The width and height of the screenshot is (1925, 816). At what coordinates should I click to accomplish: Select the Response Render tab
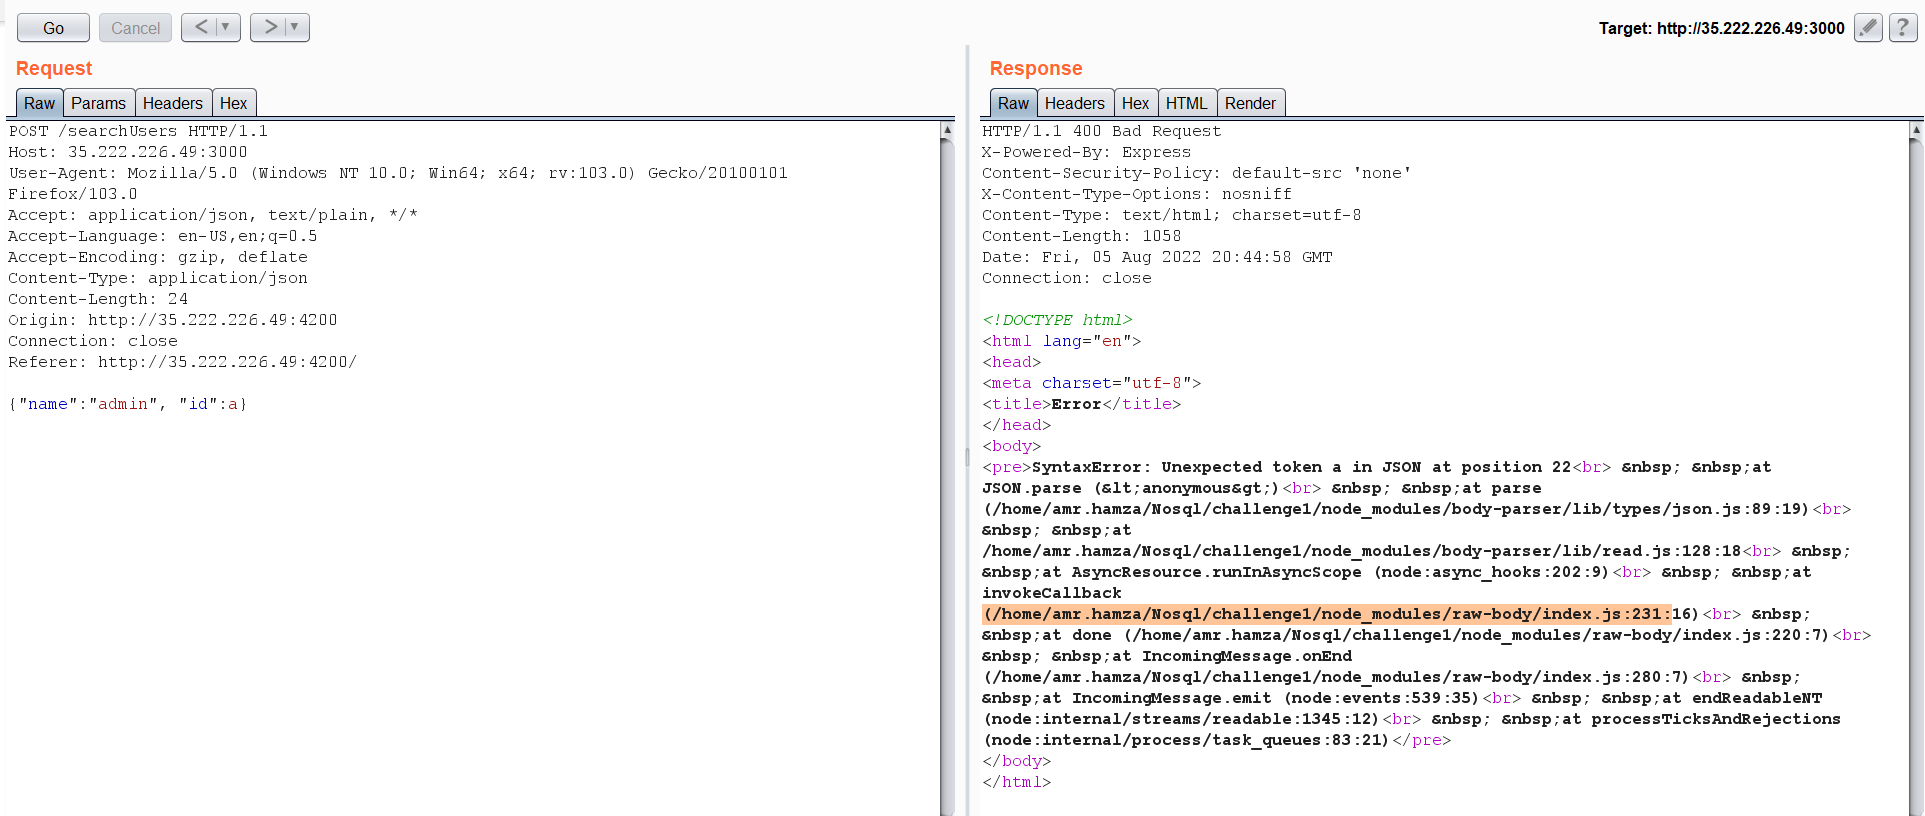click(x=1250, y=103)
